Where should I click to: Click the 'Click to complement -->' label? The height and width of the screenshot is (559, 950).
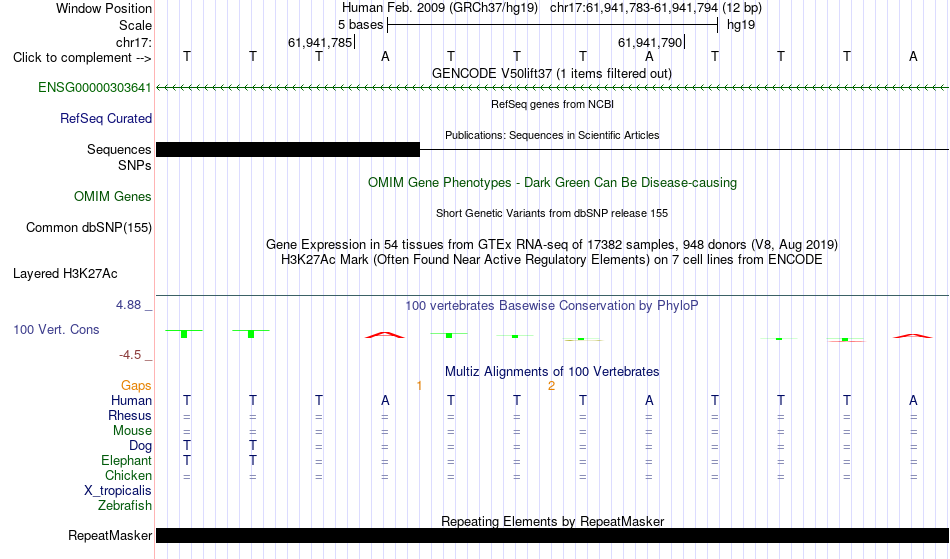(82, 58)
